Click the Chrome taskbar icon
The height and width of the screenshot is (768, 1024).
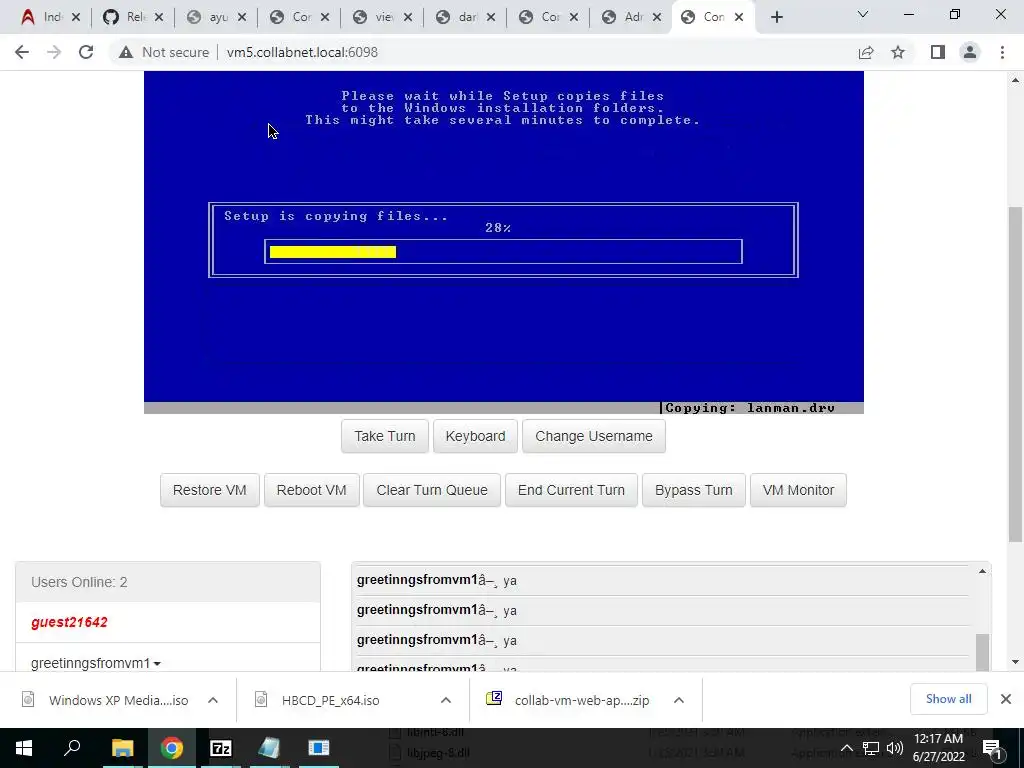(x=172, y=748)
